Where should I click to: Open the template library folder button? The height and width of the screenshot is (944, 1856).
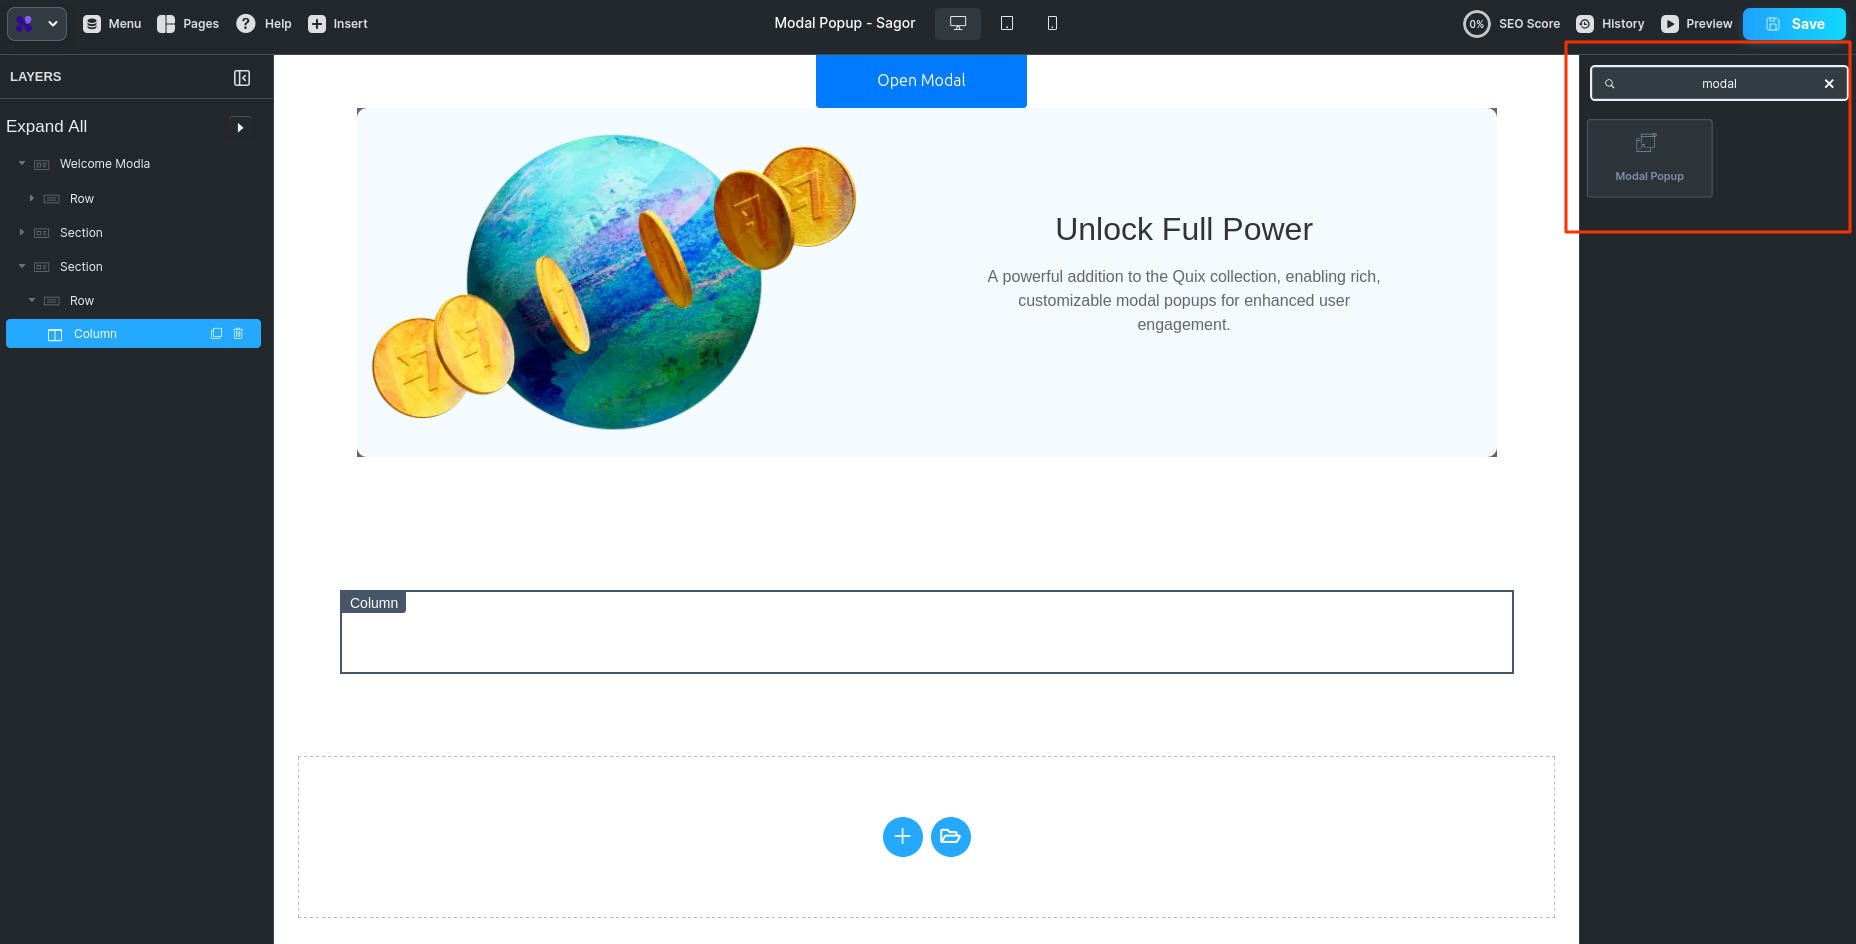(950, 837)
